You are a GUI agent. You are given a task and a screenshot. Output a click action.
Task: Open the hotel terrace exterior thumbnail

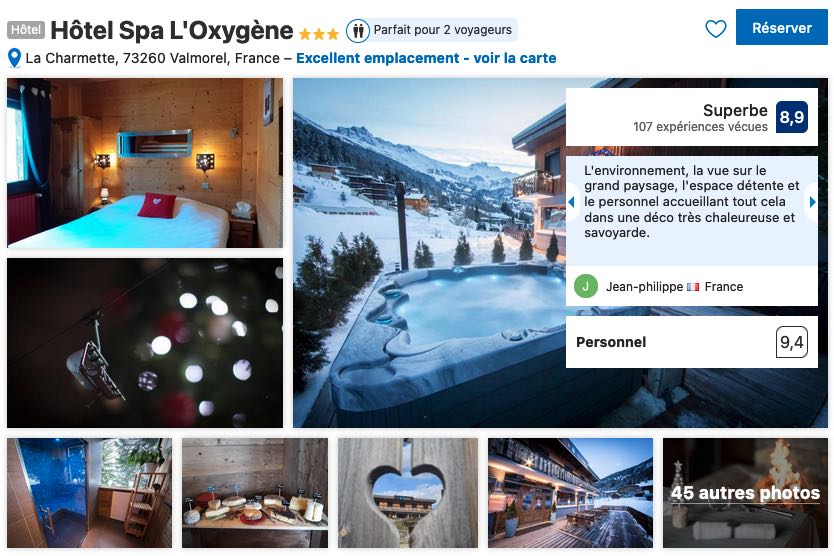(570, 493)
